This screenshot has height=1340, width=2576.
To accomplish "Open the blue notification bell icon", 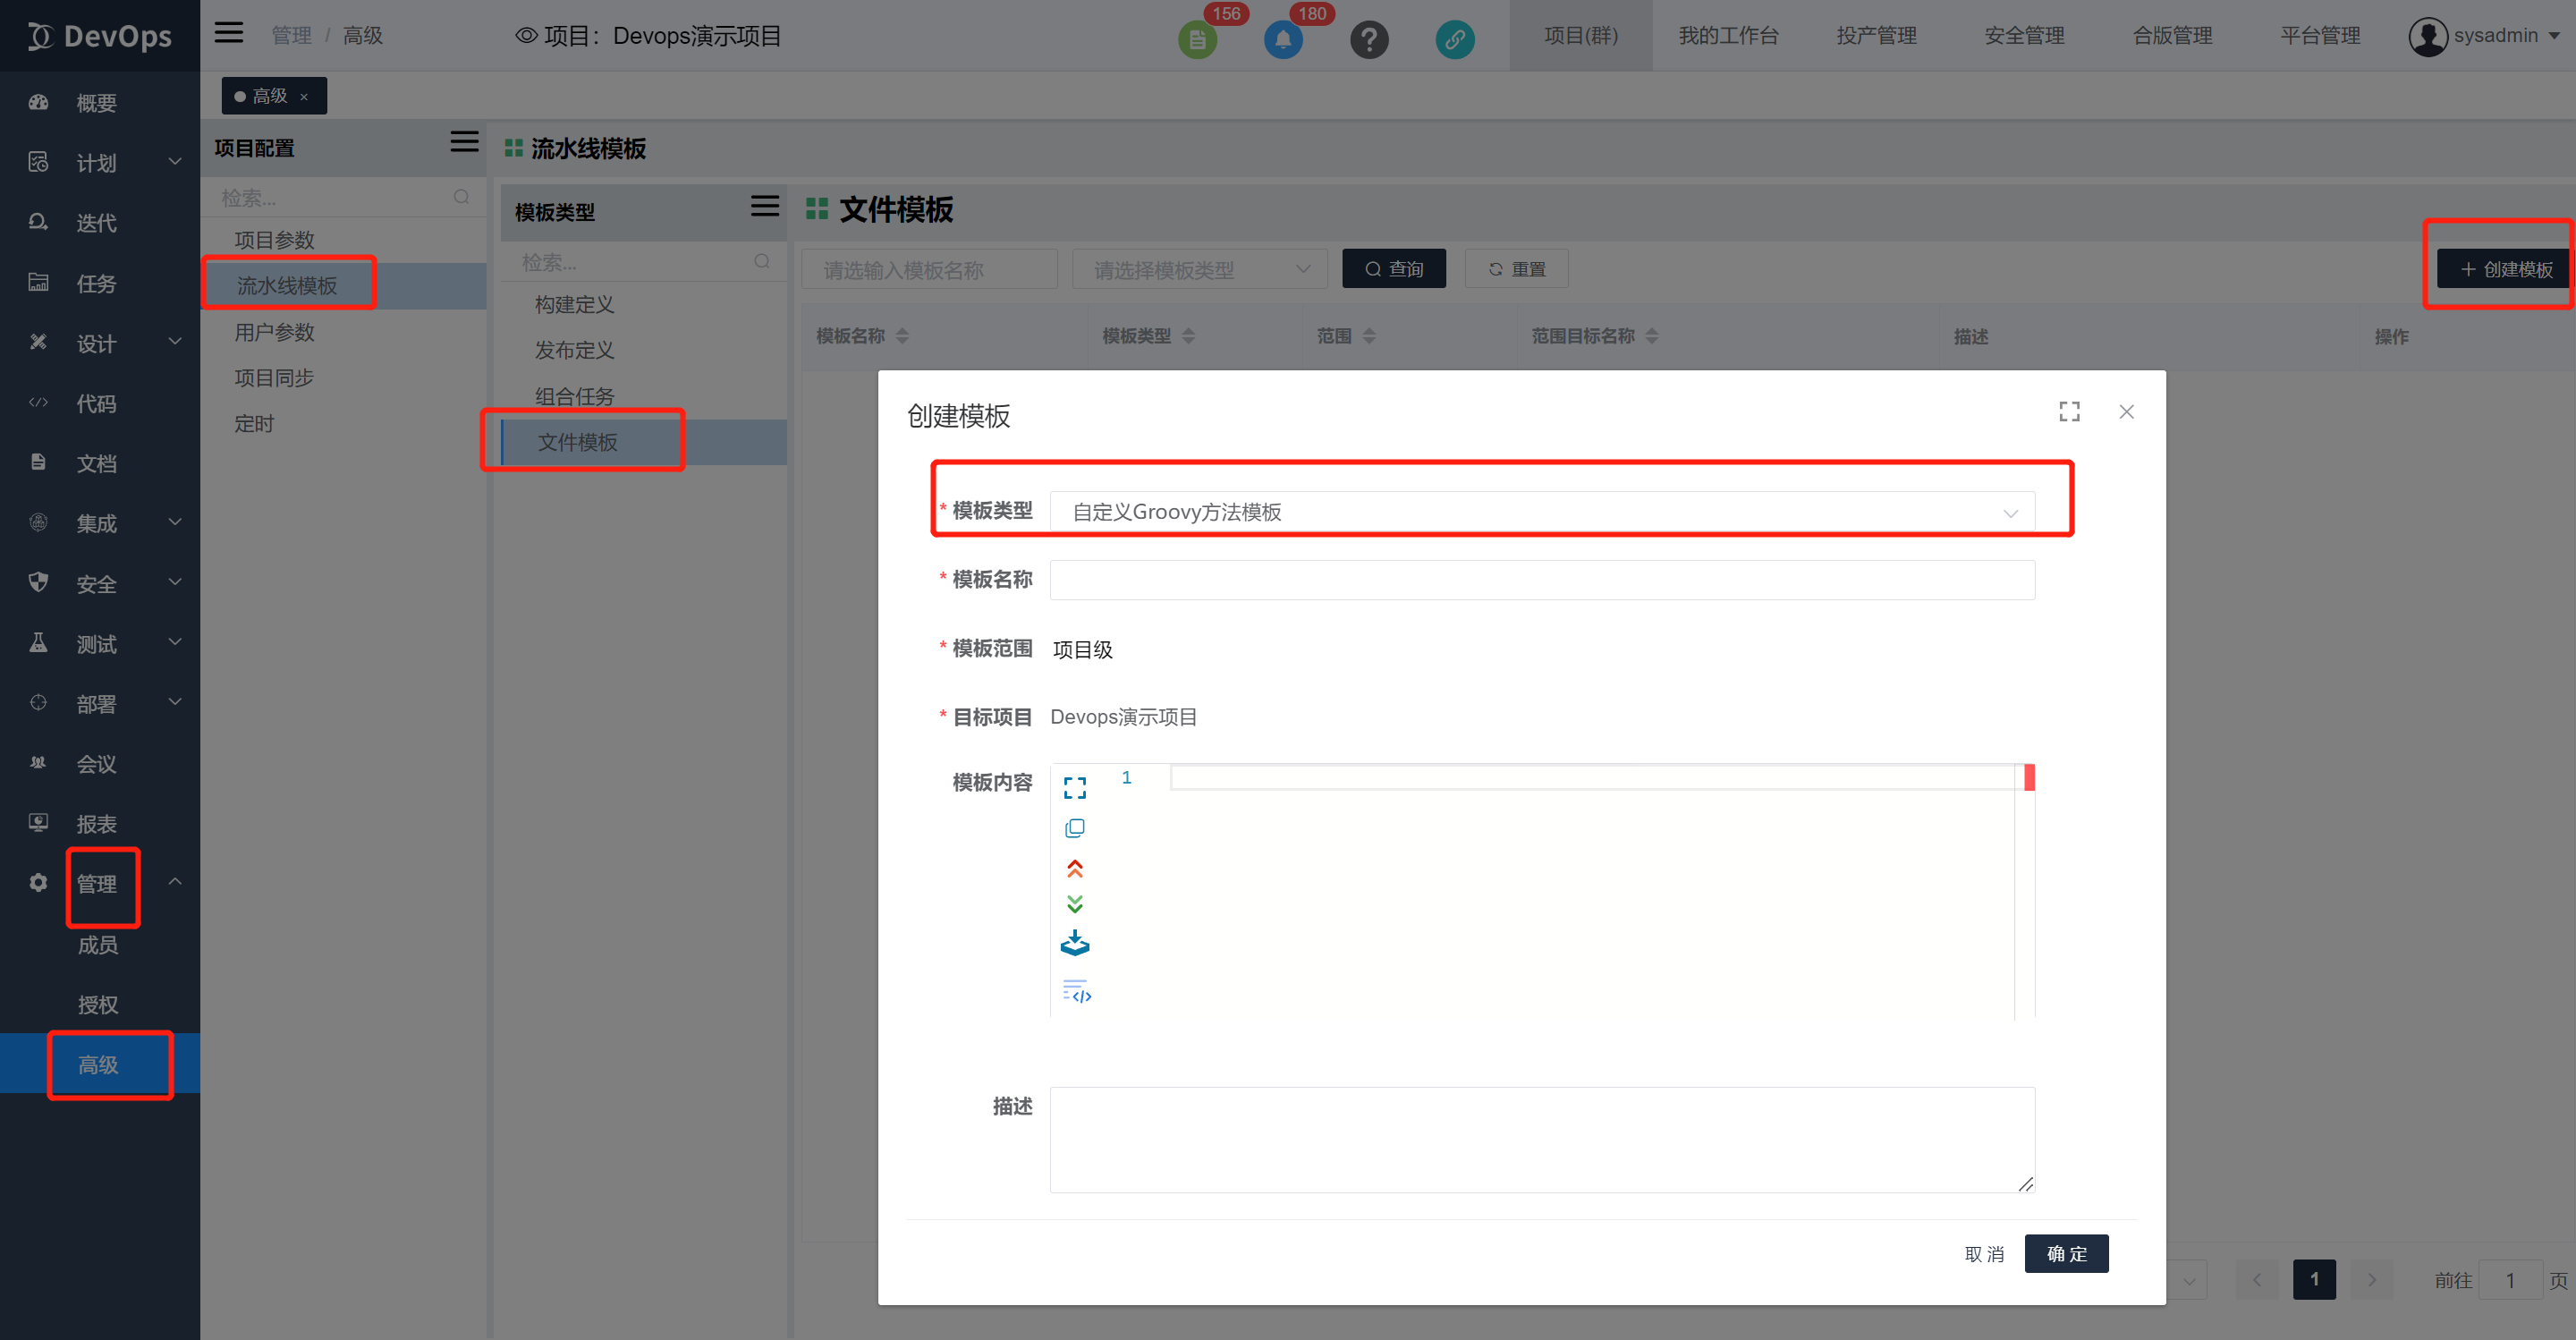I will click(1283, 40).
